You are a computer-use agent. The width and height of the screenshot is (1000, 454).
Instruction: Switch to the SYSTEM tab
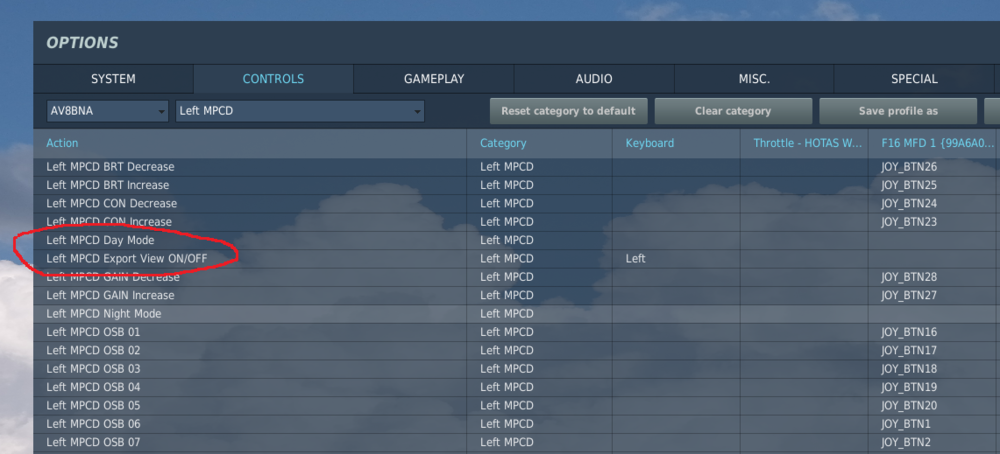[x=113, y=79]
